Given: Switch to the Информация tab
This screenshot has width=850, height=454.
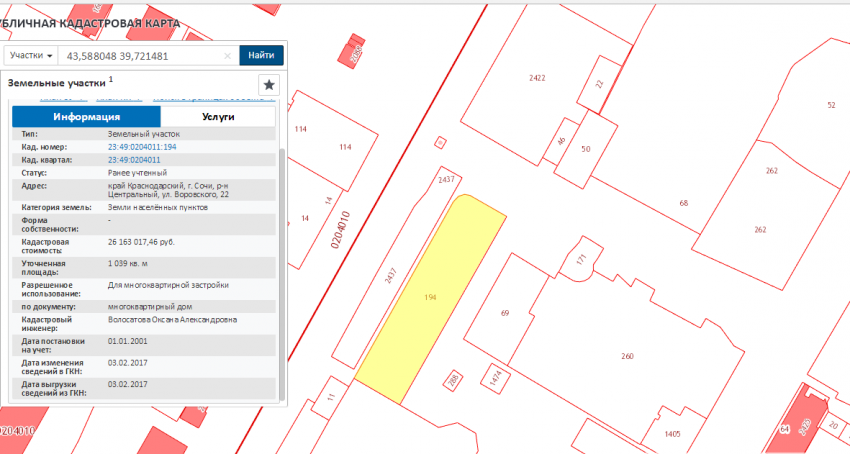Looking at the screenshot, I should 86,117.
